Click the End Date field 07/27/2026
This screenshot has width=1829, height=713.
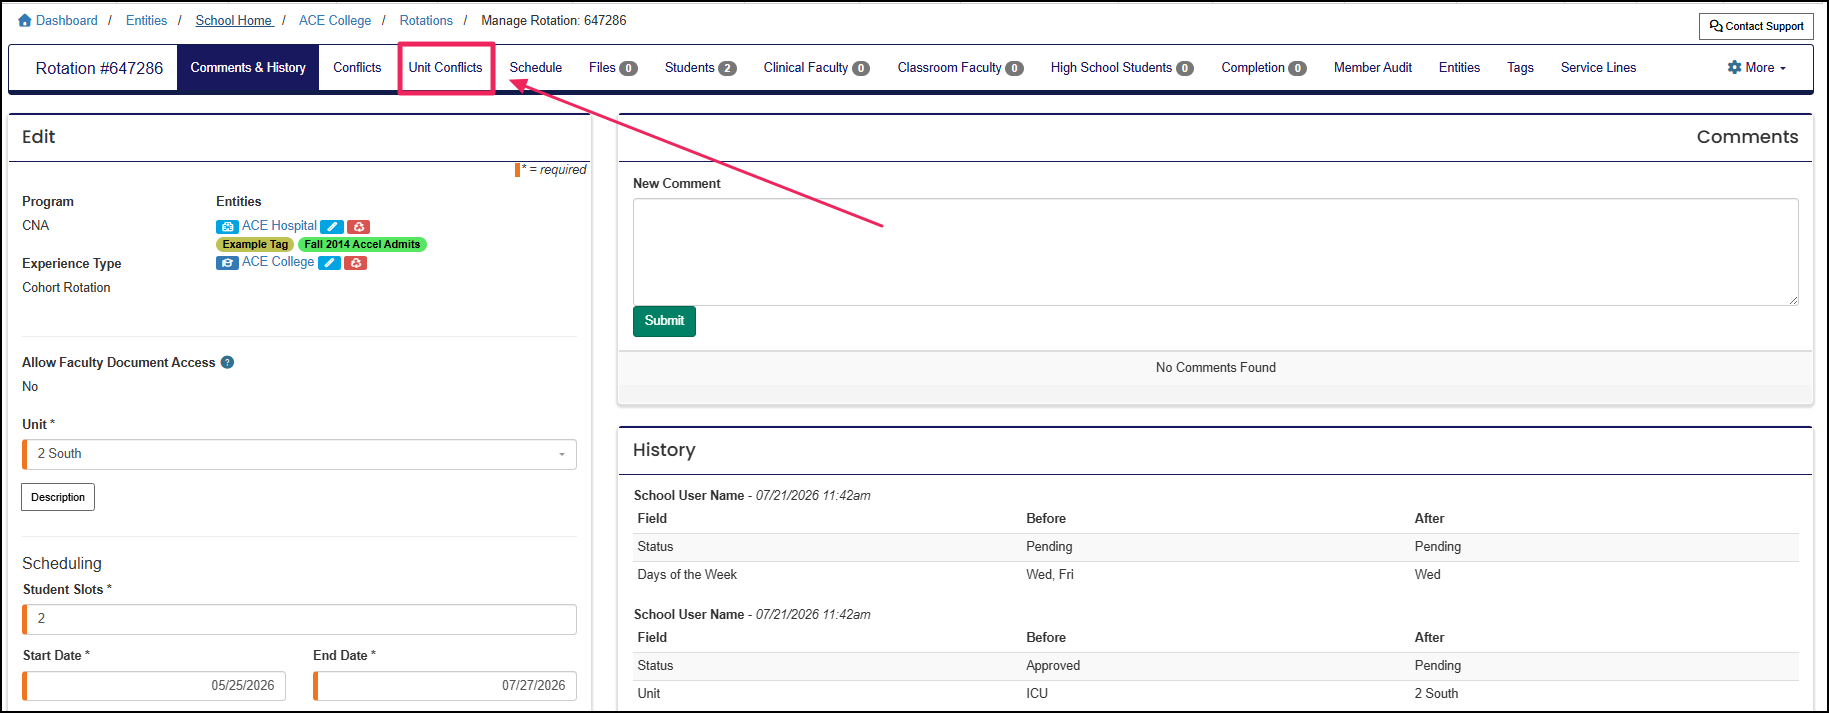[x=445, y=686]
